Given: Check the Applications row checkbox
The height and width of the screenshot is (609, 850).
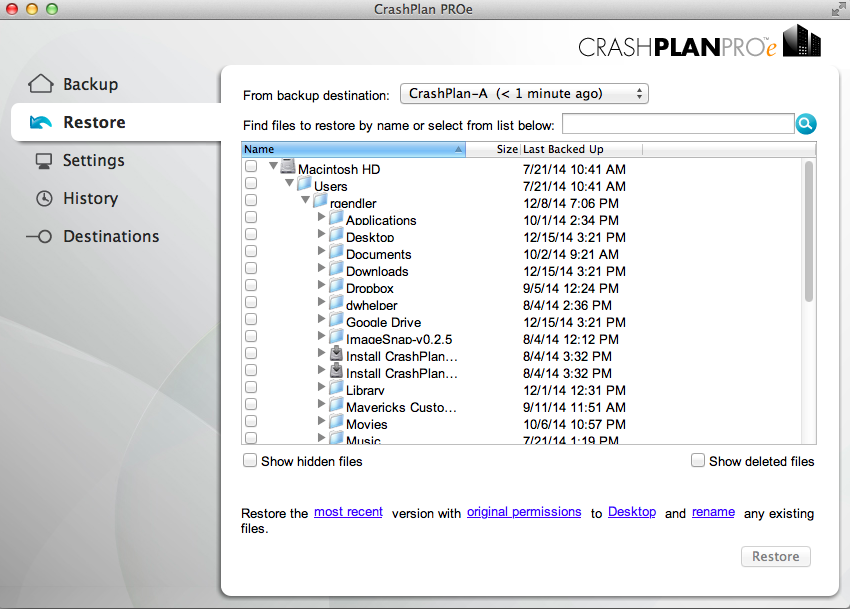Looking at the screenshot, I should pyautogui.click(x=251, y=217).
